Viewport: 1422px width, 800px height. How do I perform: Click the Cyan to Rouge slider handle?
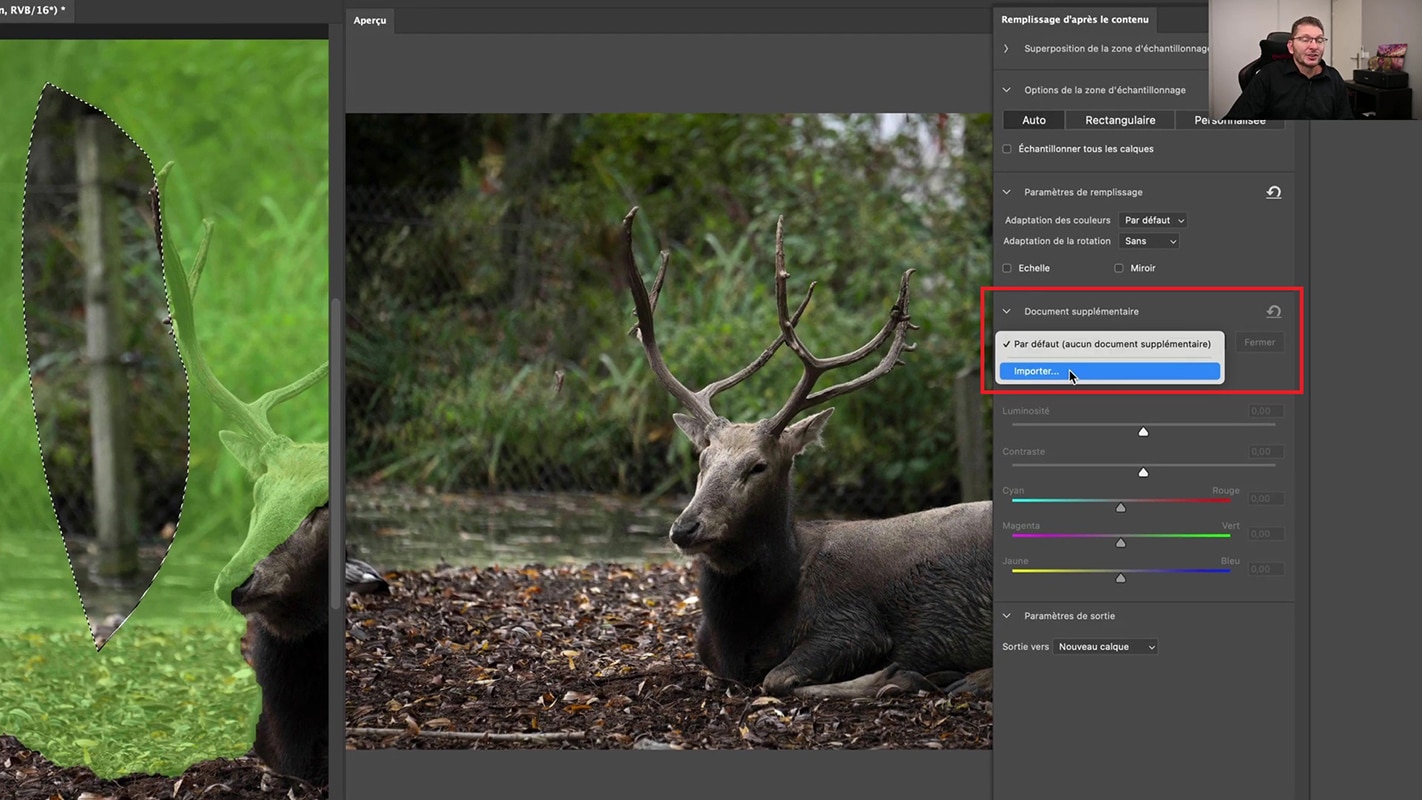tap(1121, 508)
